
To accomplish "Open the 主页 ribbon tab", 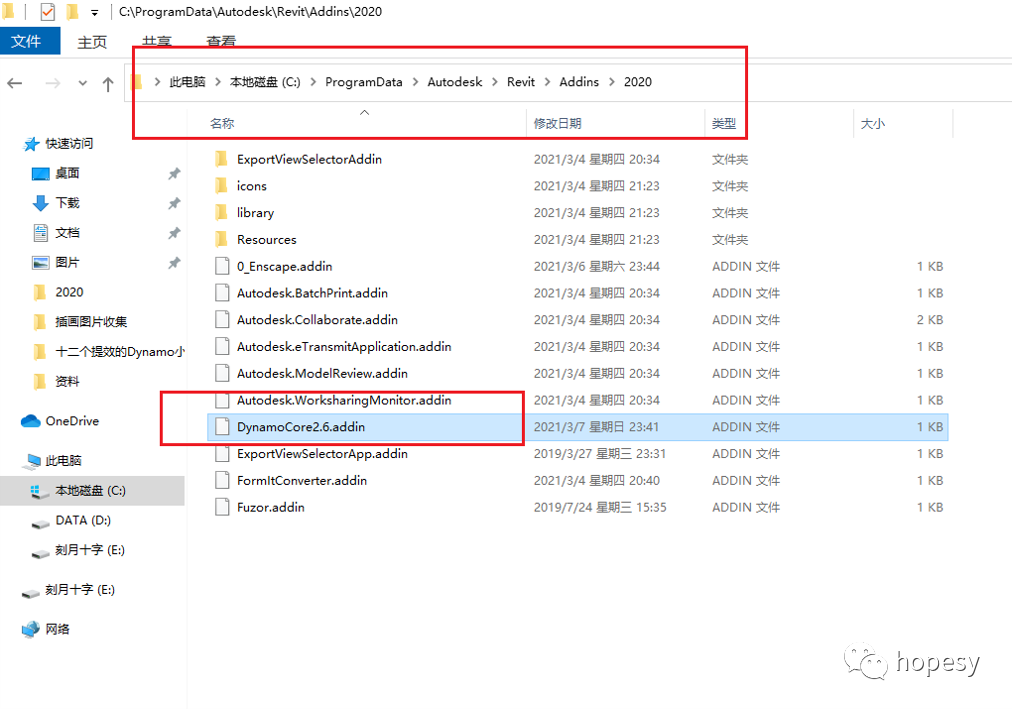I will 92,42.
